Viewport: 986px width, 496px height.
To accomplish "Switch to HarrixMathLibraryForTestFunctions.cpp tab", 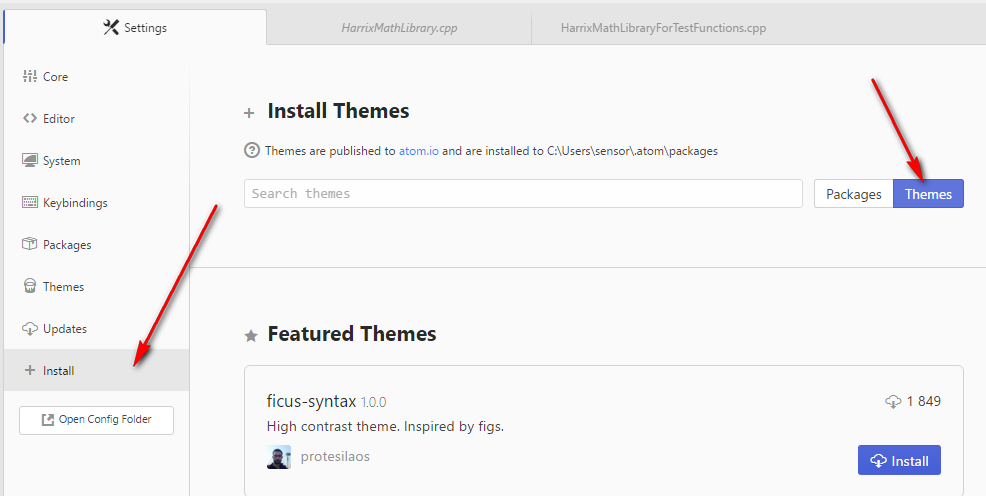I will 663,28.
